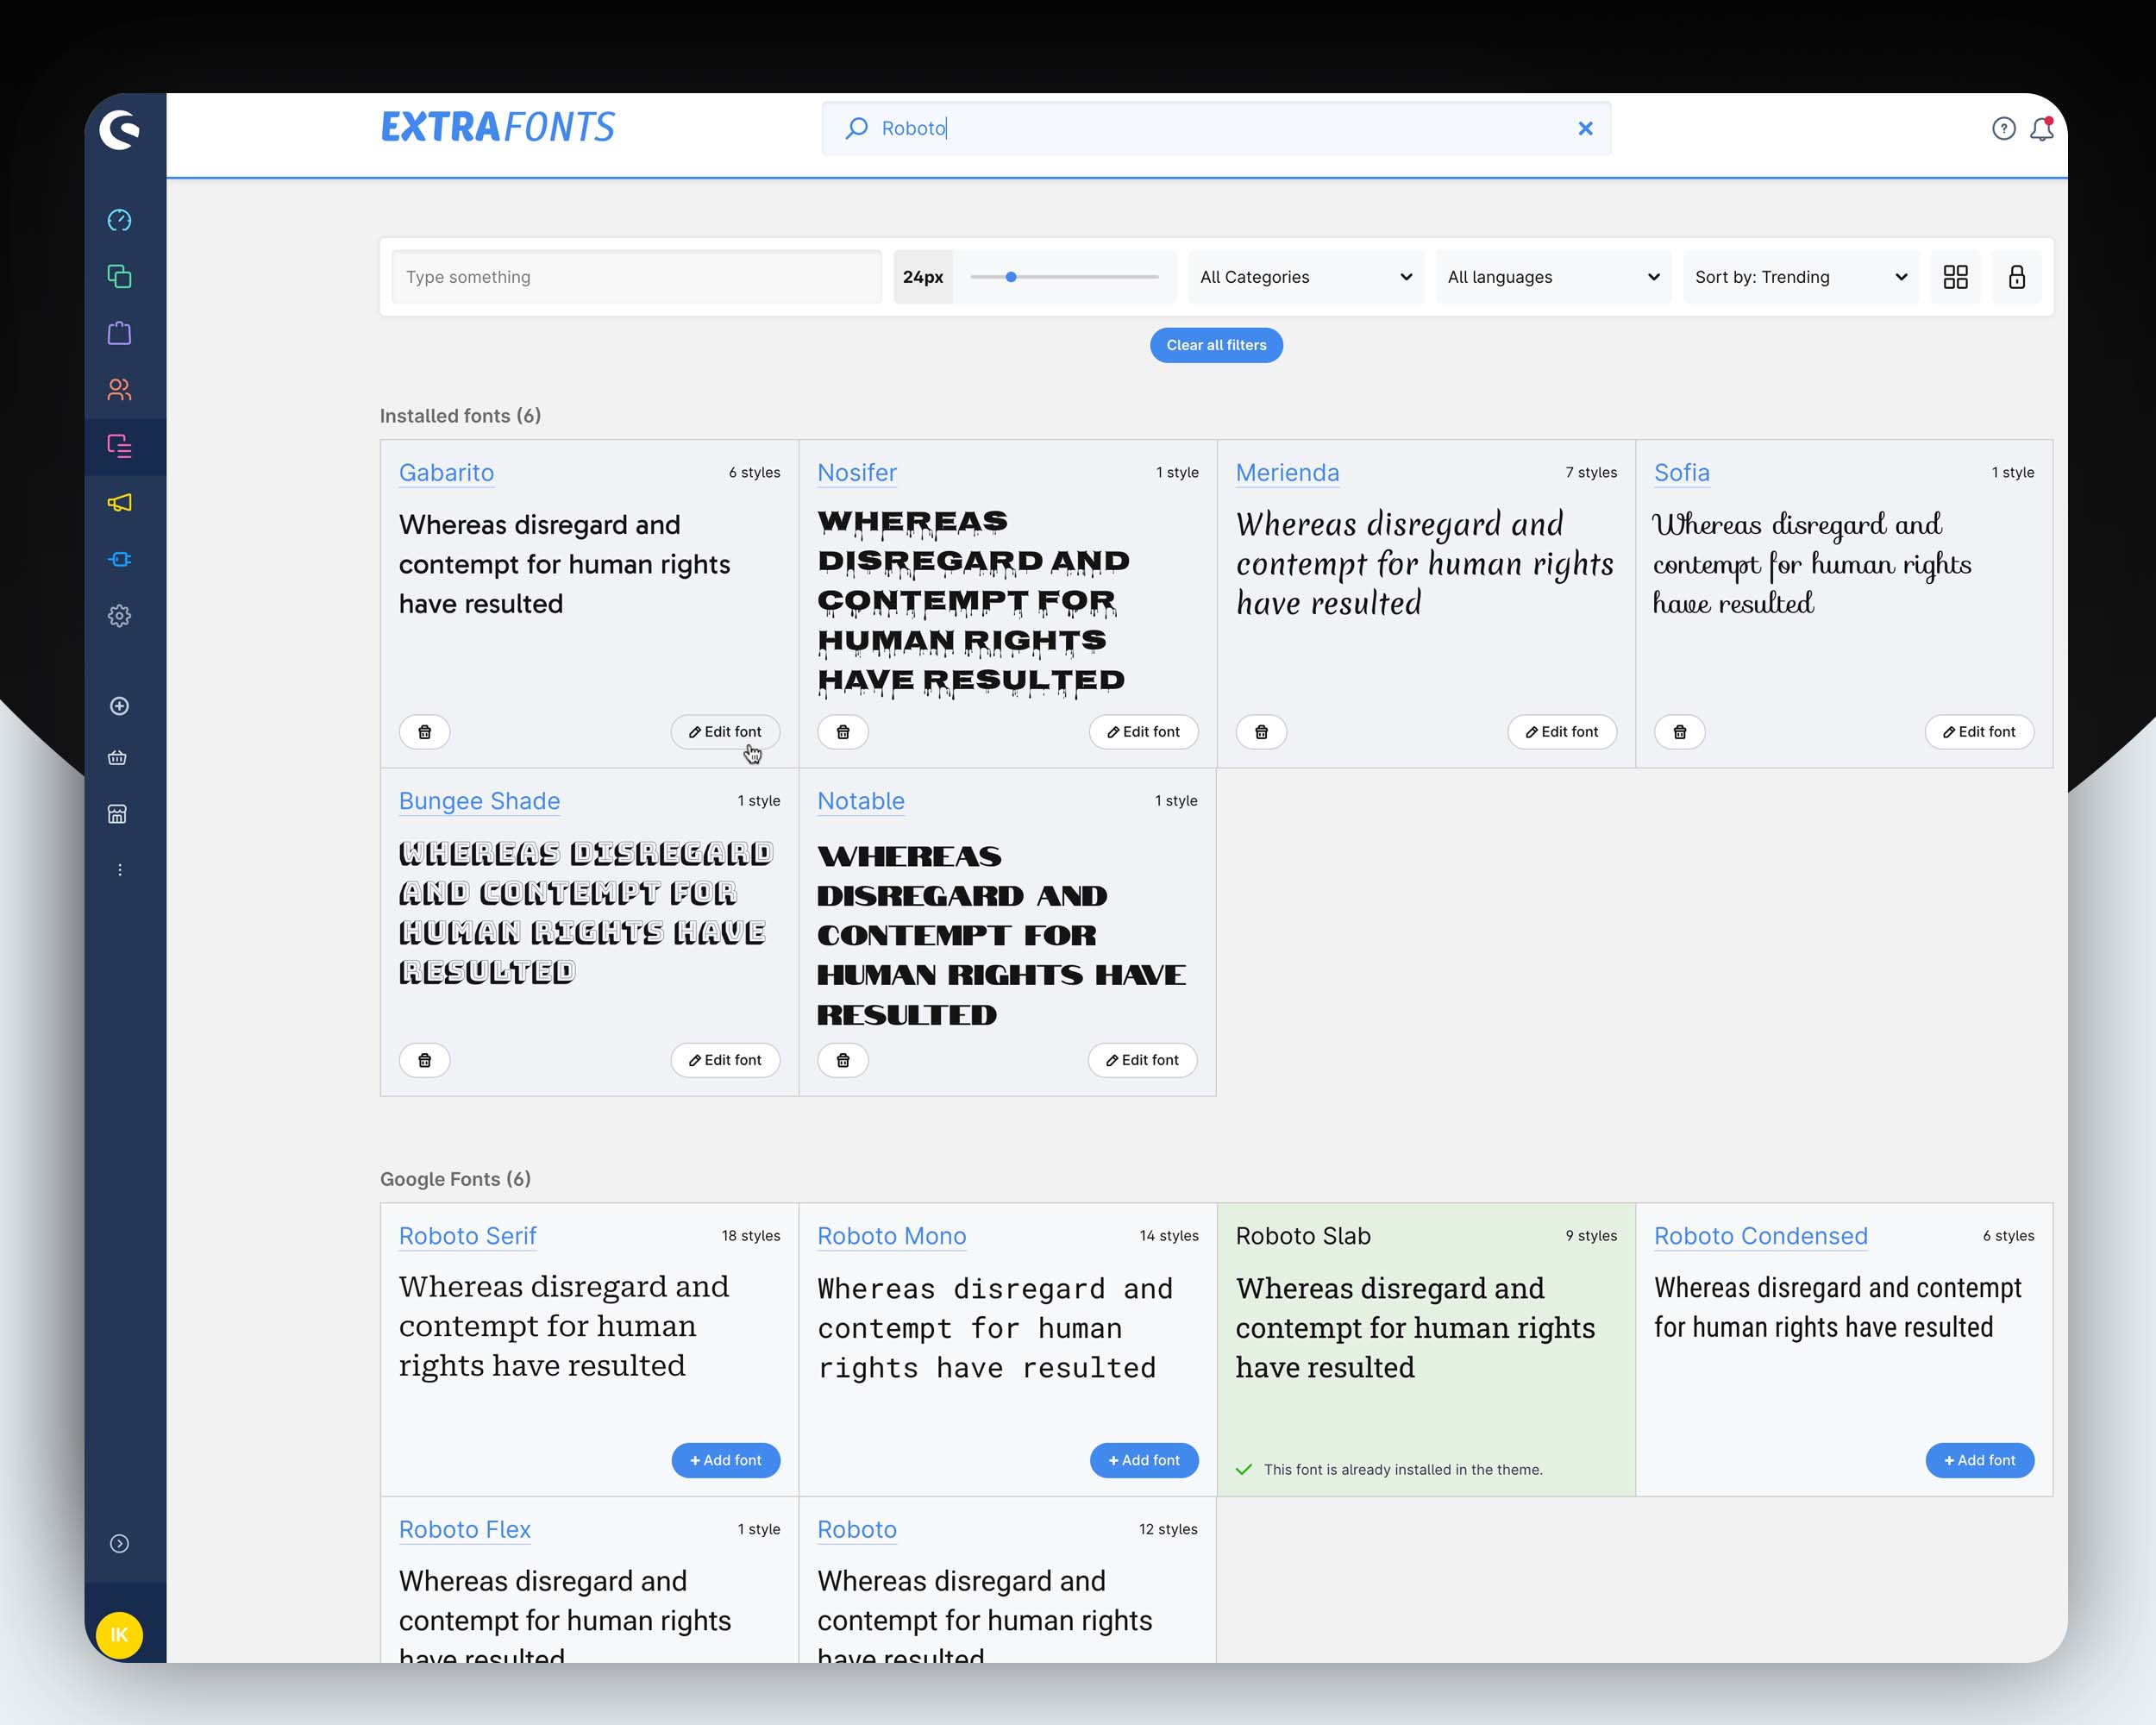Delete the Sofia font with trash icon

(1680, 732)
